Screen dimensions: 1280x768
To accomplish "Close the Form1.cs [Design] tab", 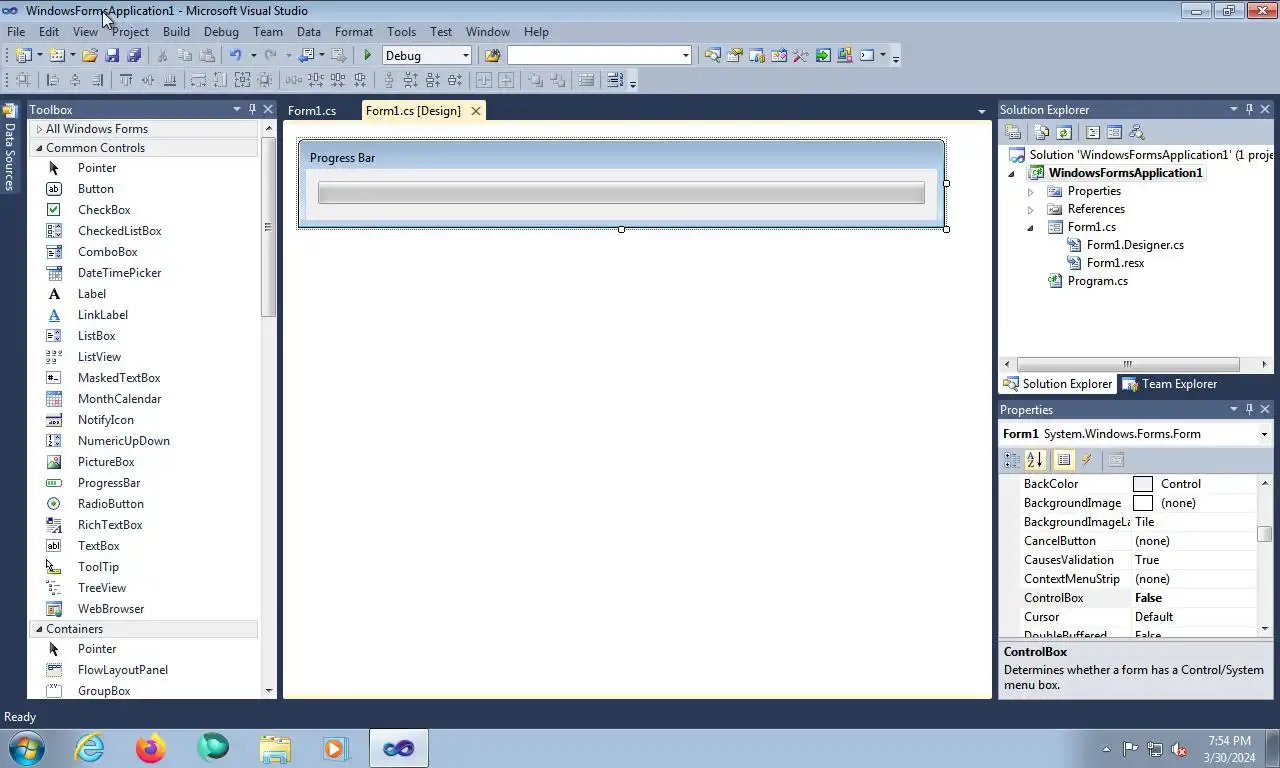I will pos(476,111).
